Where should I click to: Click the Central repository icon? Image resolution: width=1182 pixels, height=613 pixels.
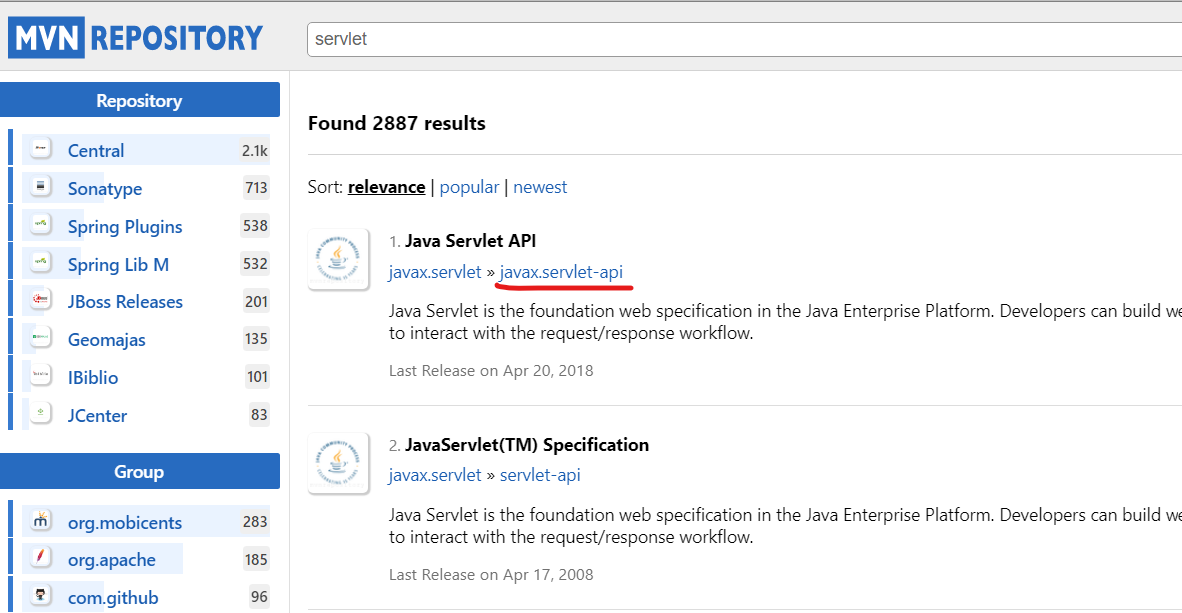(41, 149)
